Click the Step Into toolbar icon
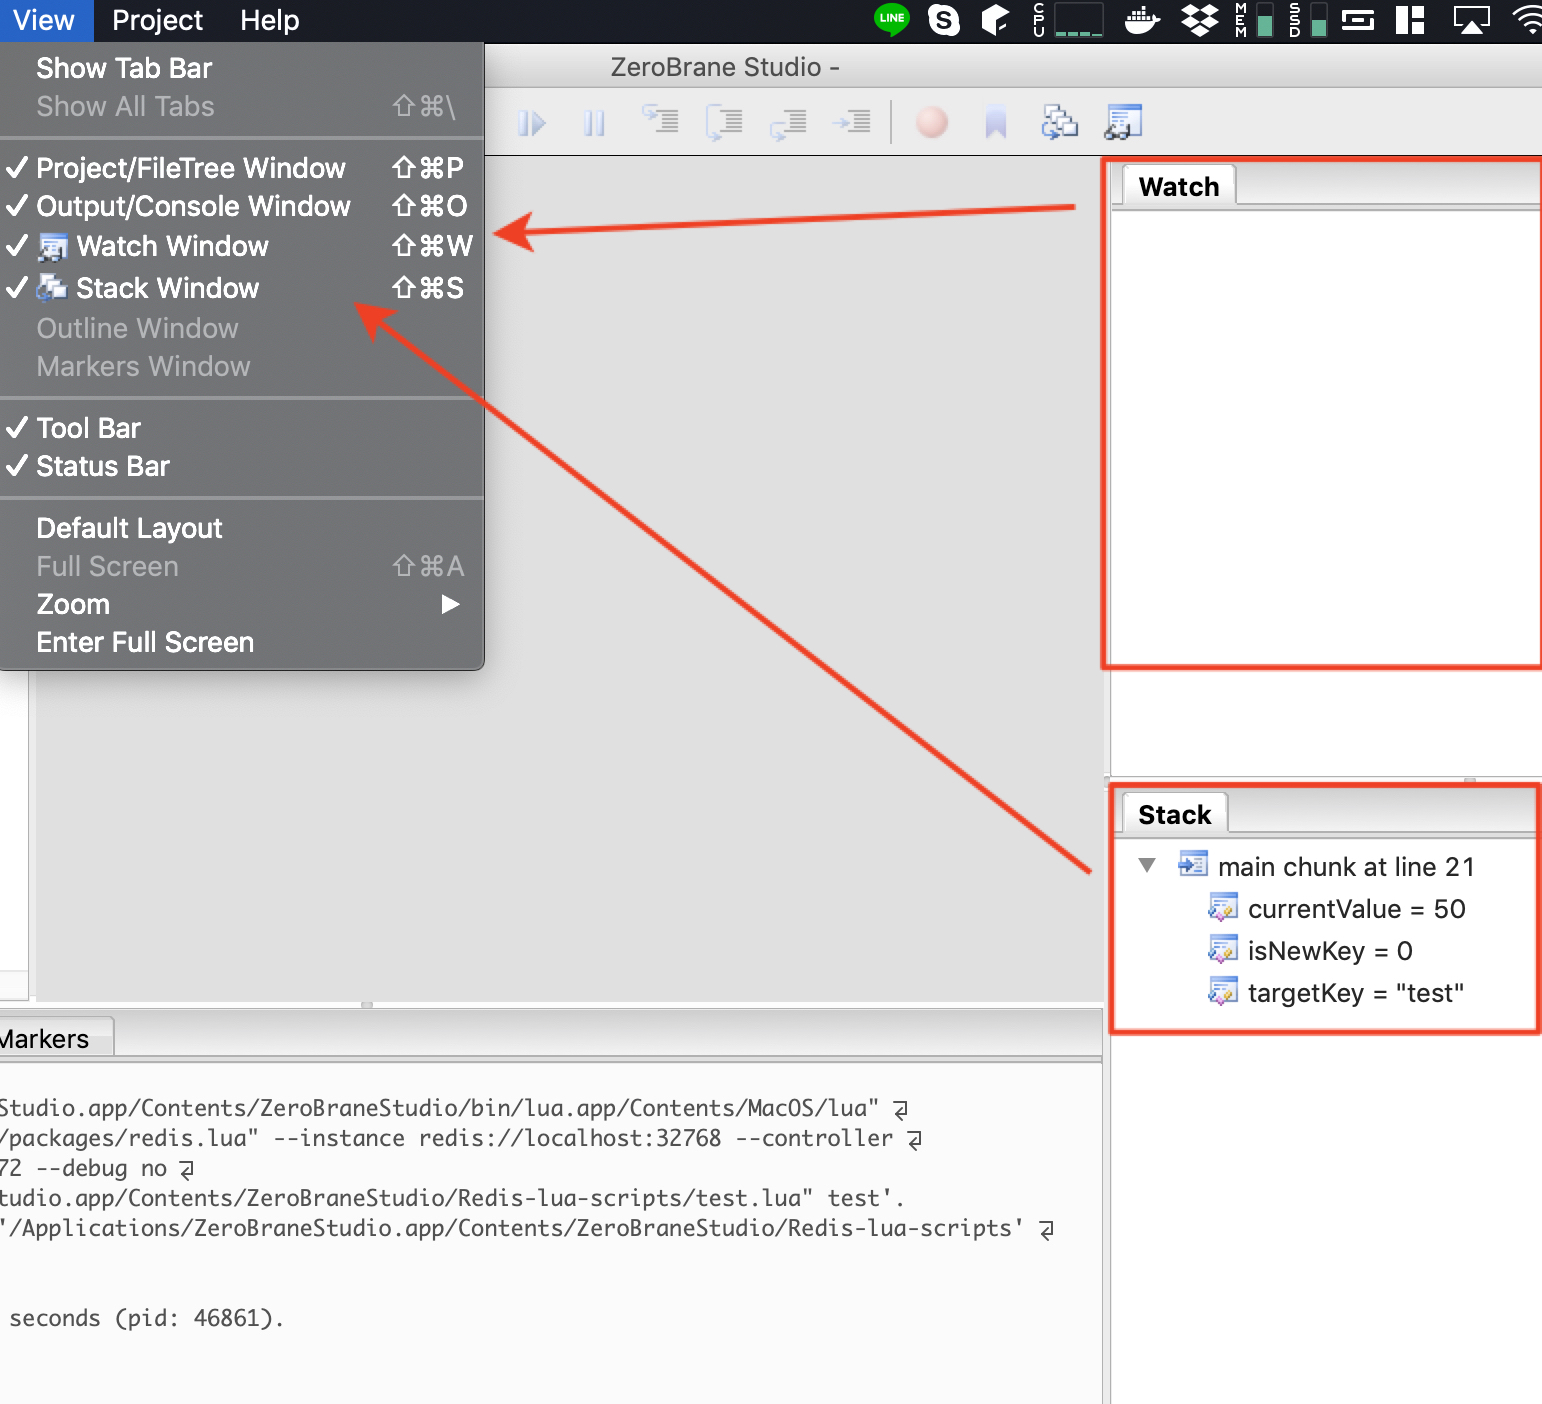 click(660, 123)
